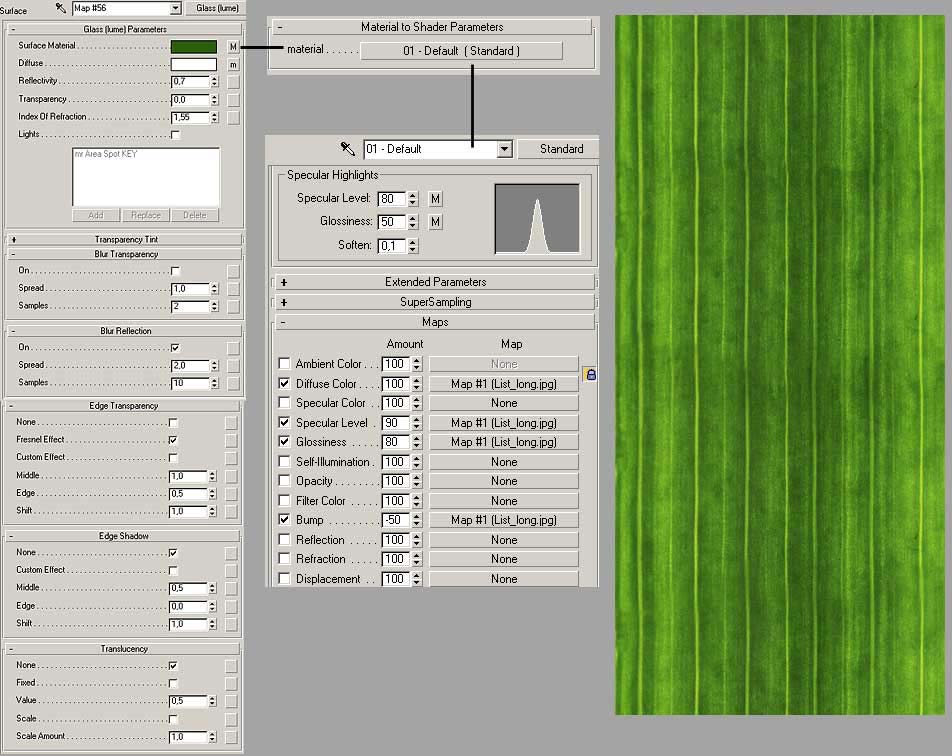The height and width of the screenshot is (756, 952).
Task: Expand the Extended Parameters rollout
Action: [x=433, y=282]
